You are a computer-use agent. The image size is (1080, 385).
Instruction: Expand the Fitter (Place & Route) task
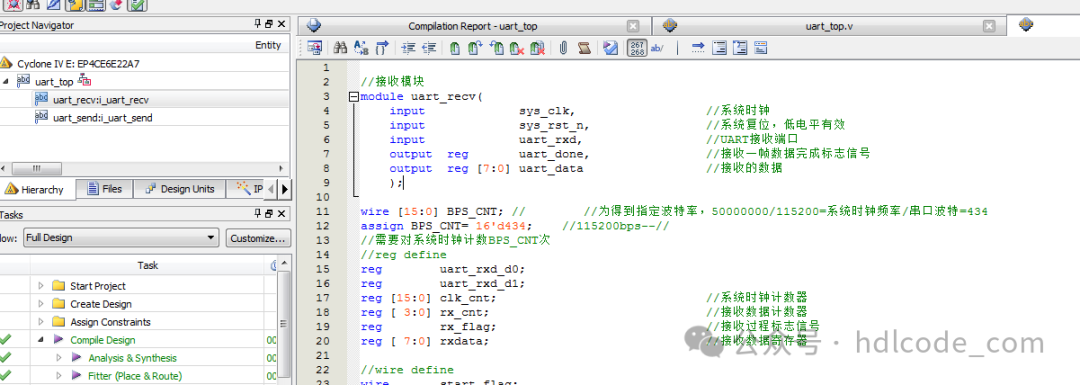click(x=59, y=376)
